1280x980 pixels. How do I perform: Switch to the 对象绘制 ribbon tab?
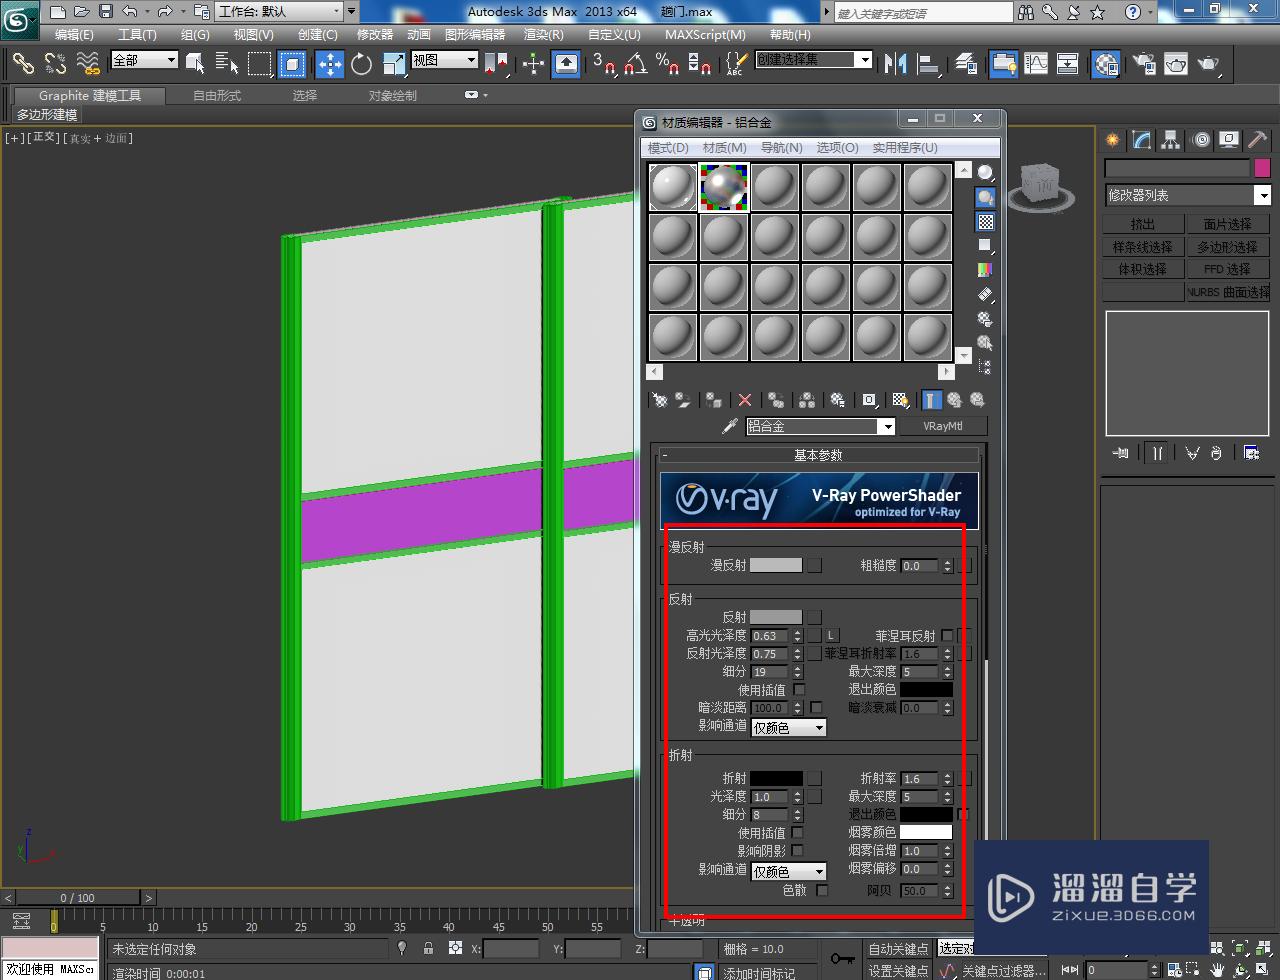pyautogui.click(x=393, y=96)
